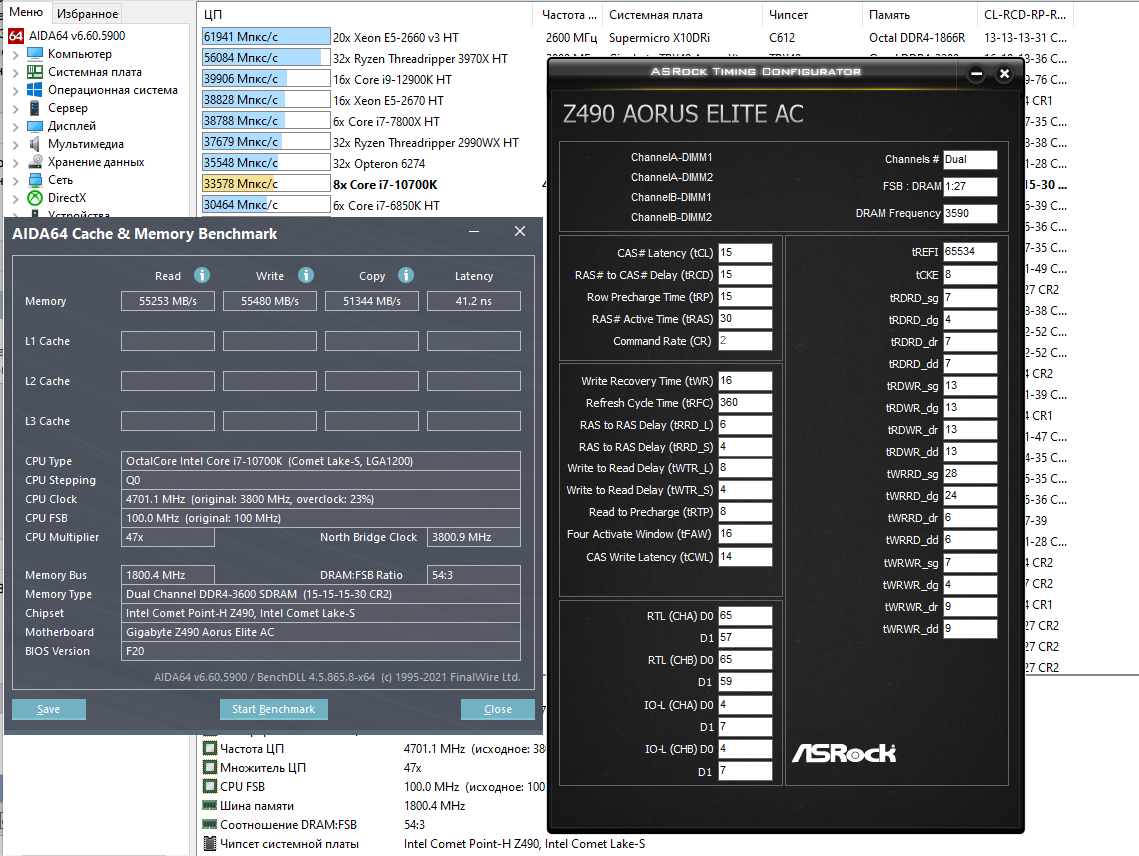Viewport: 1139px width, 856px height.
Task: Click the CPU FSB row icon
Action: (210, 786)
